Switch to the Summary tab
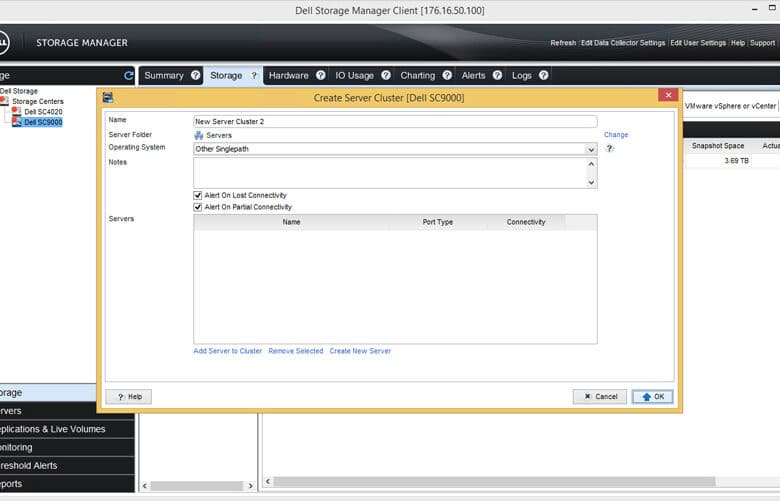780x501 pixels. 164,76
